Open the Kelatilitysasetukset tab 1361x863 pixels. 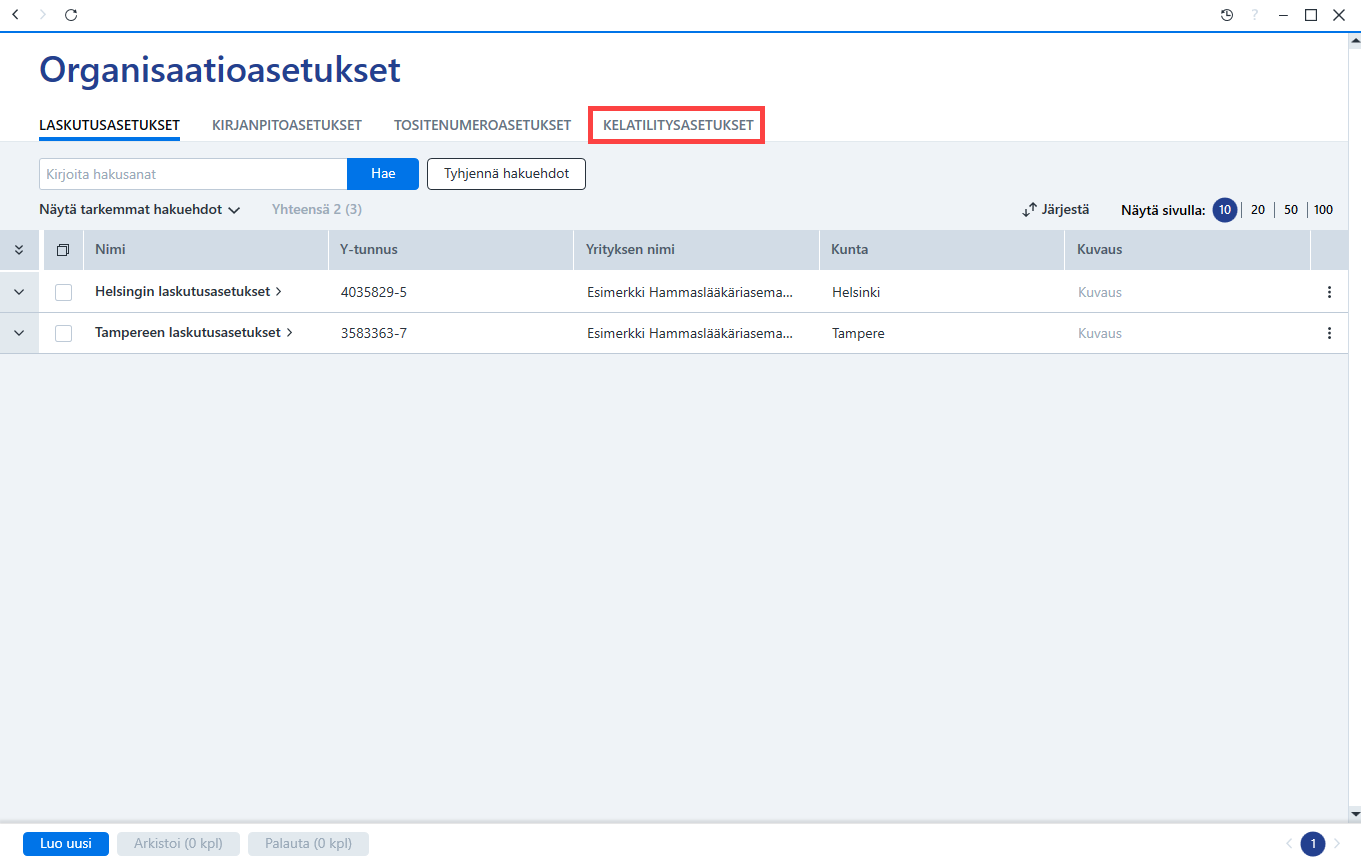[x=678, y=125]
